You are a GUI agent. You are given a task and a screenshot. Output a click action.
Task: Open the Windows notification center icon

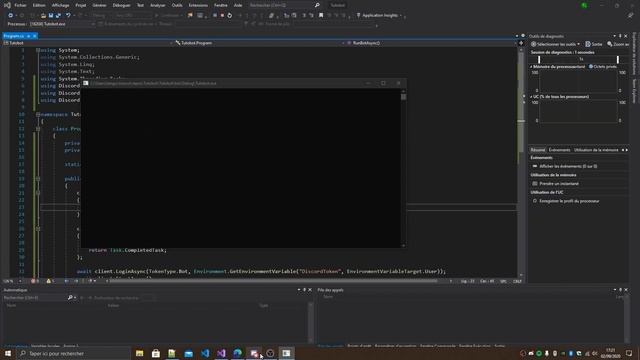pos(629,353)
